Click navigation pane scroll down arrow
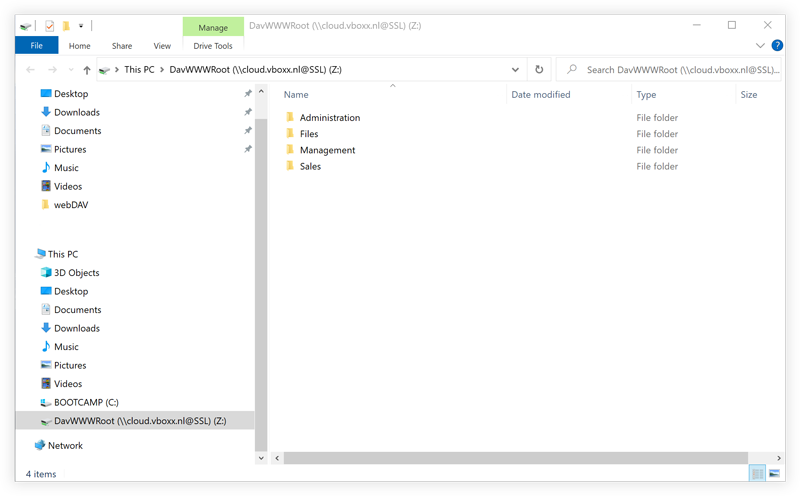 pyautogui.click(x=261, y=458)
